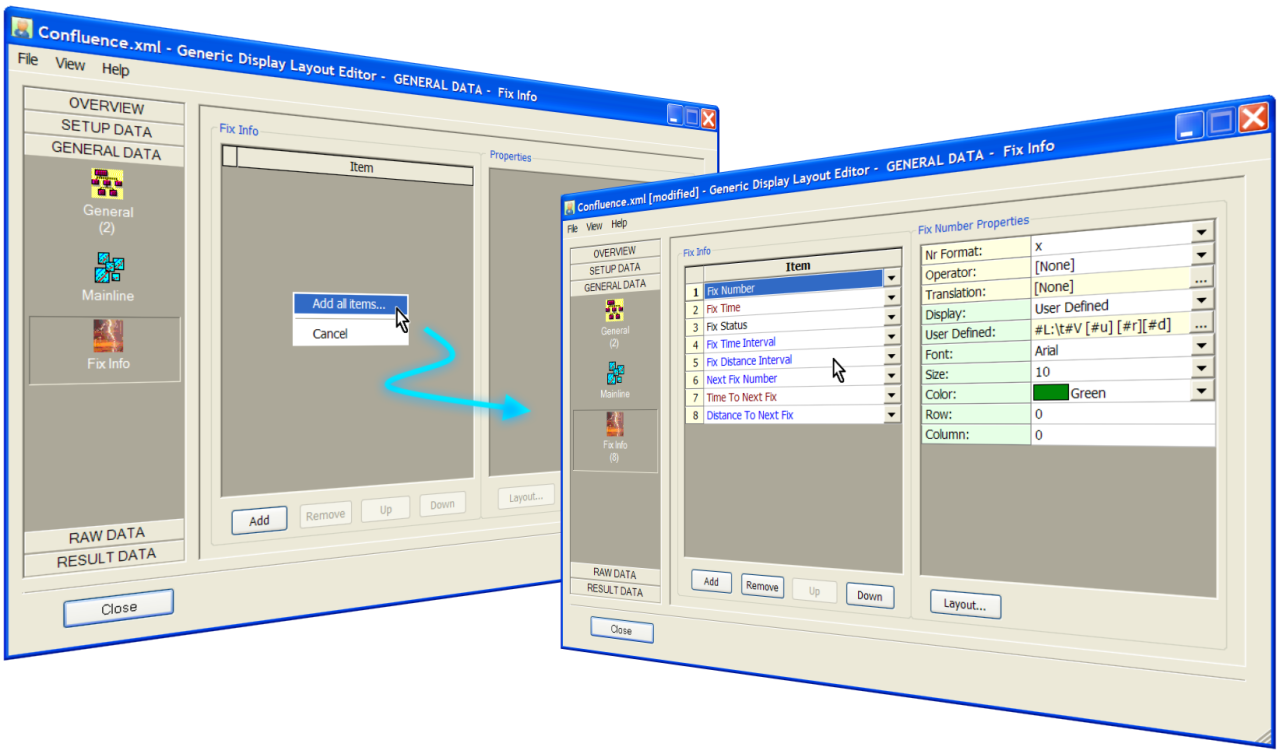Click the Close button in the front window
This screenshot has width=1280, height=754.
point(621,631)
